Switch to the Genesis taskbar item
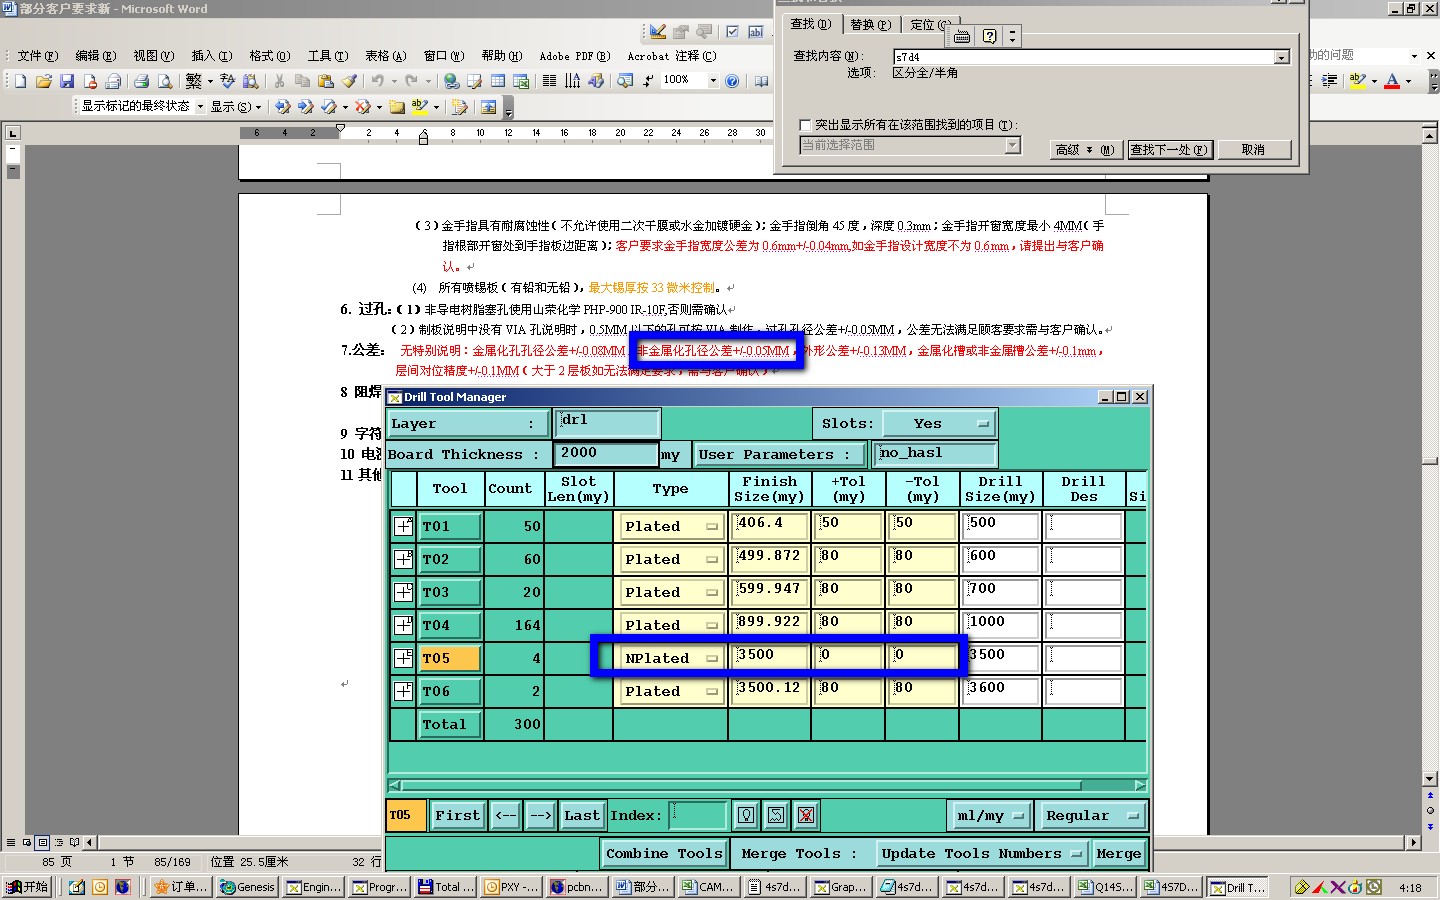Image resolution: width=1440 pixels, height=900 pixels. click(x=247, y=887)
